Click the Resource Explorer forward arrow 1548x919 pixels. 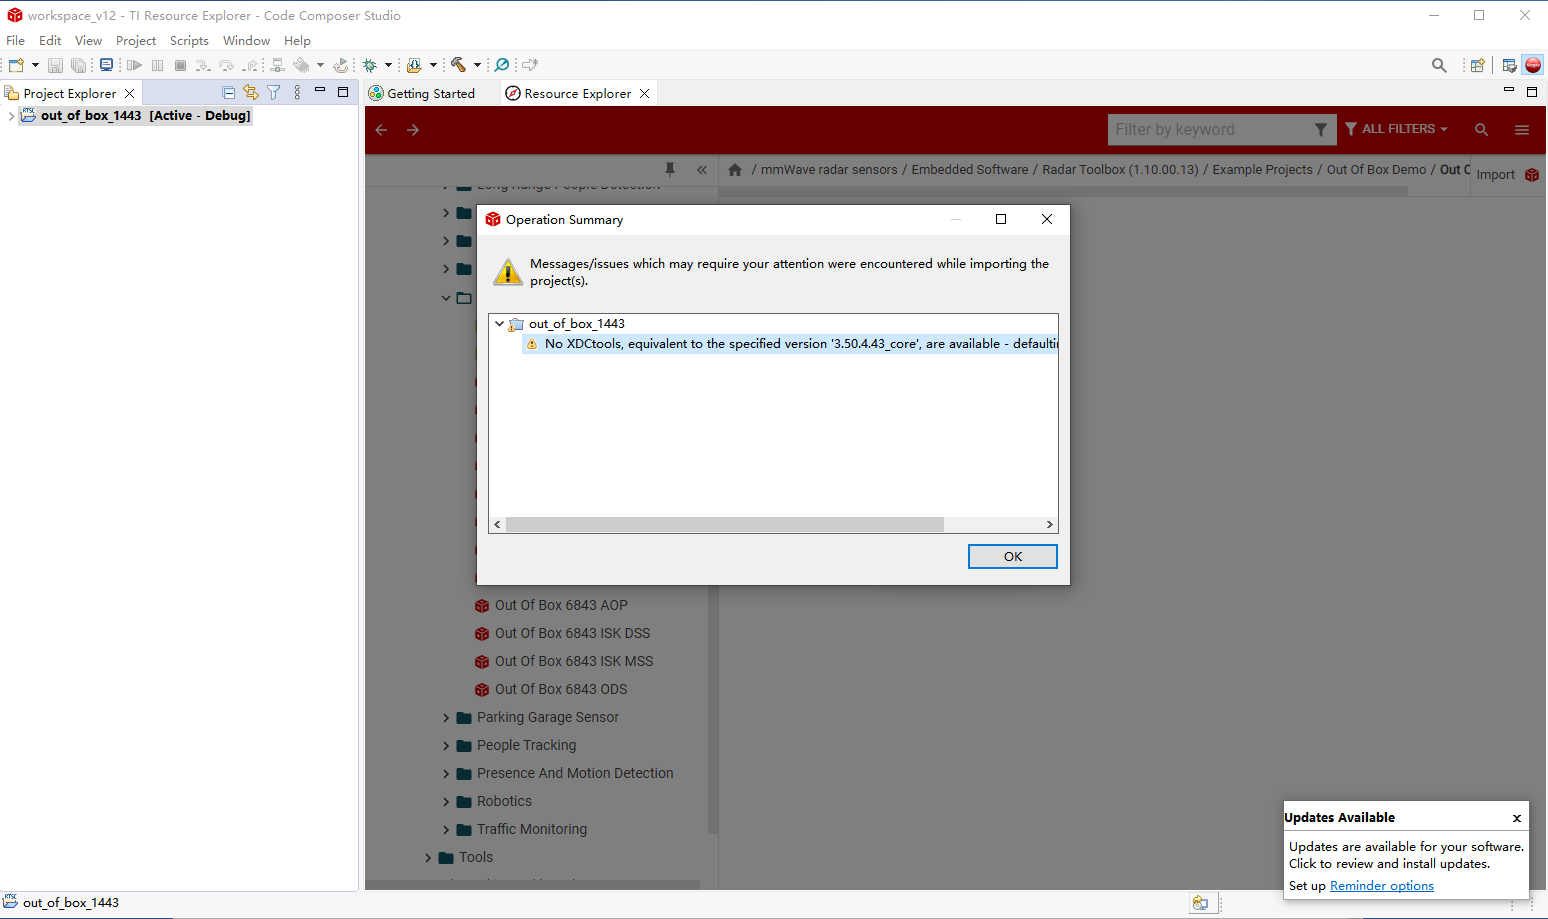pyautogui.click(x=413, y=130)
